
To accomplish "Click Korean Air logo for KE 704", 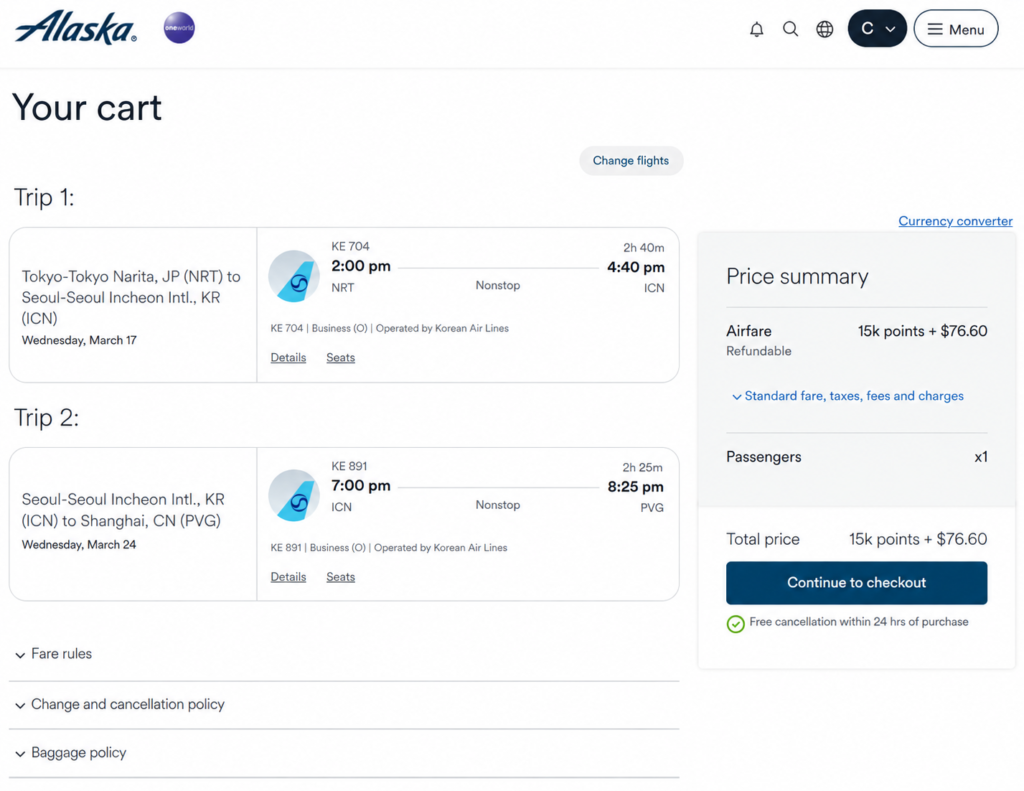I will click(x=294, y=276).
